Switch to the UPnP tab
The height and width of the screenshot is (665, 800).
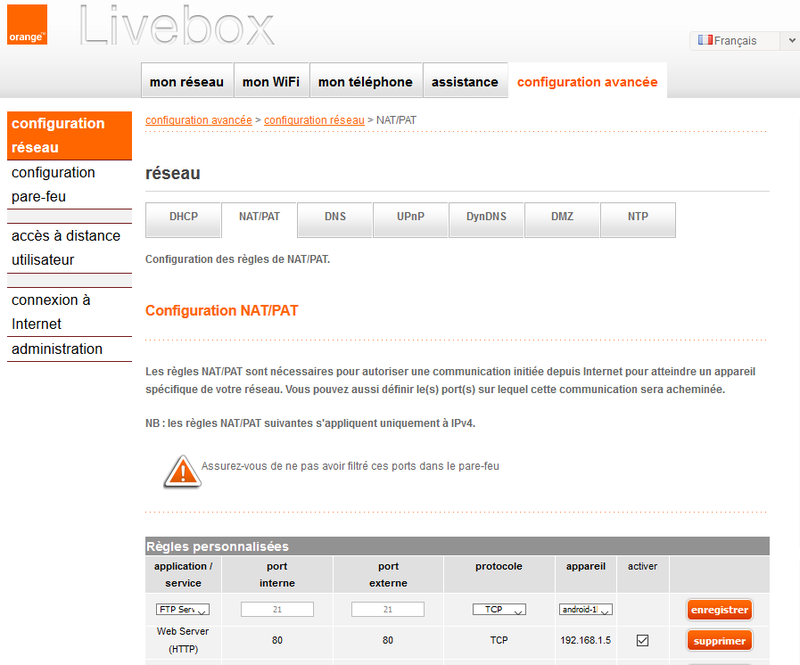[411, 219]
